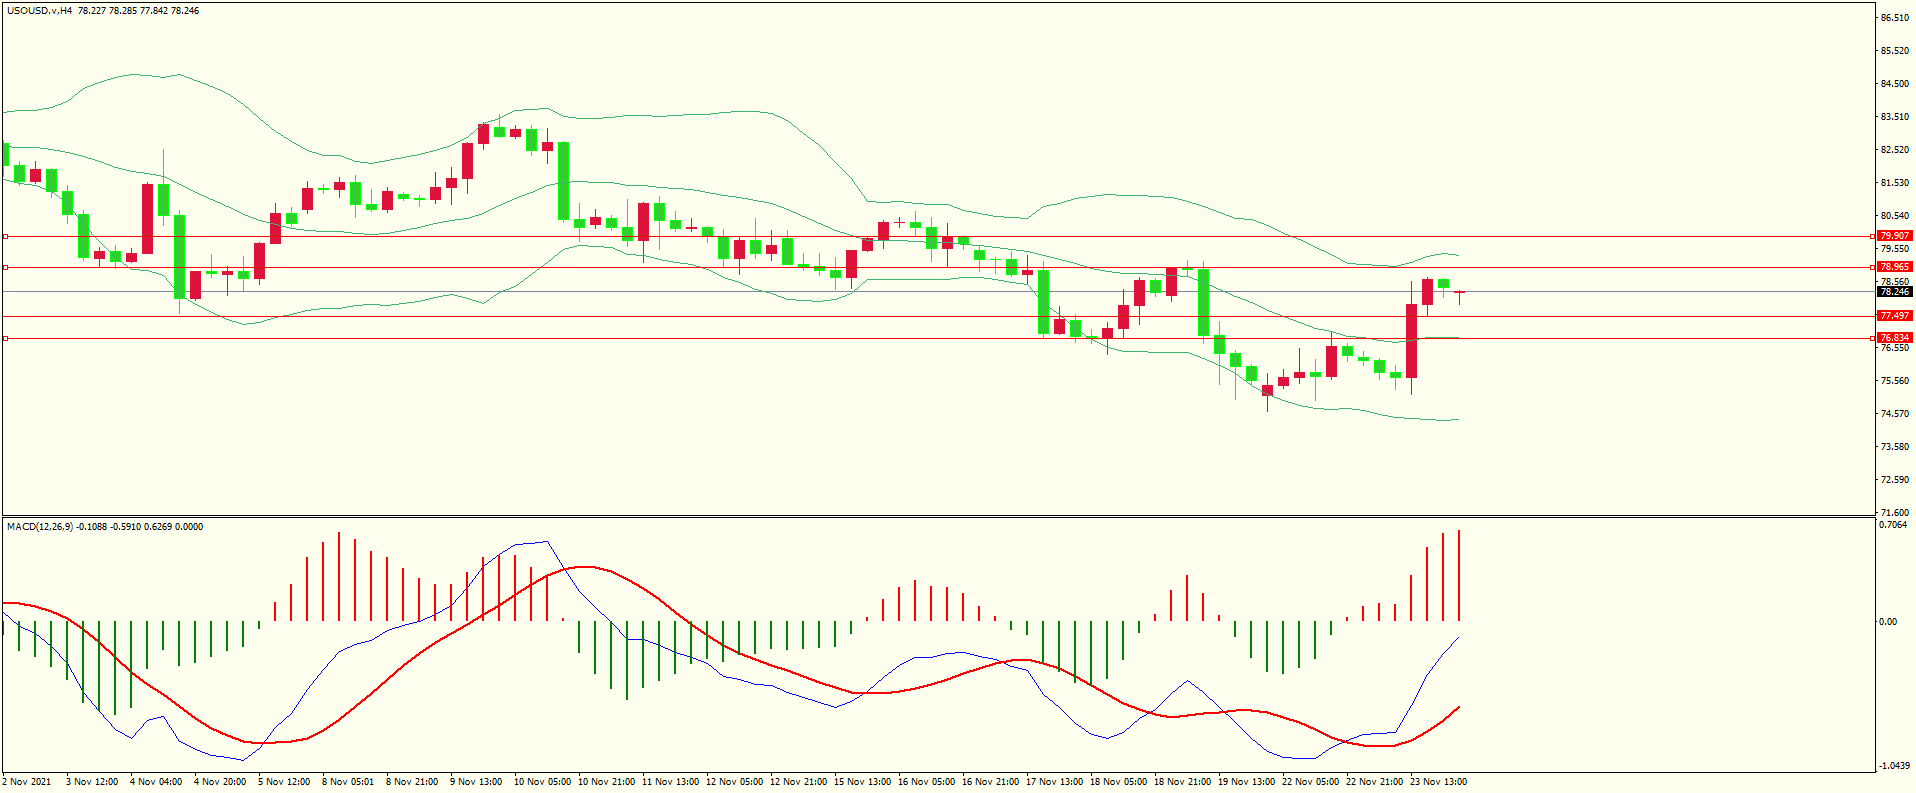Click the black current price tag 78.246

[1894, 292]
